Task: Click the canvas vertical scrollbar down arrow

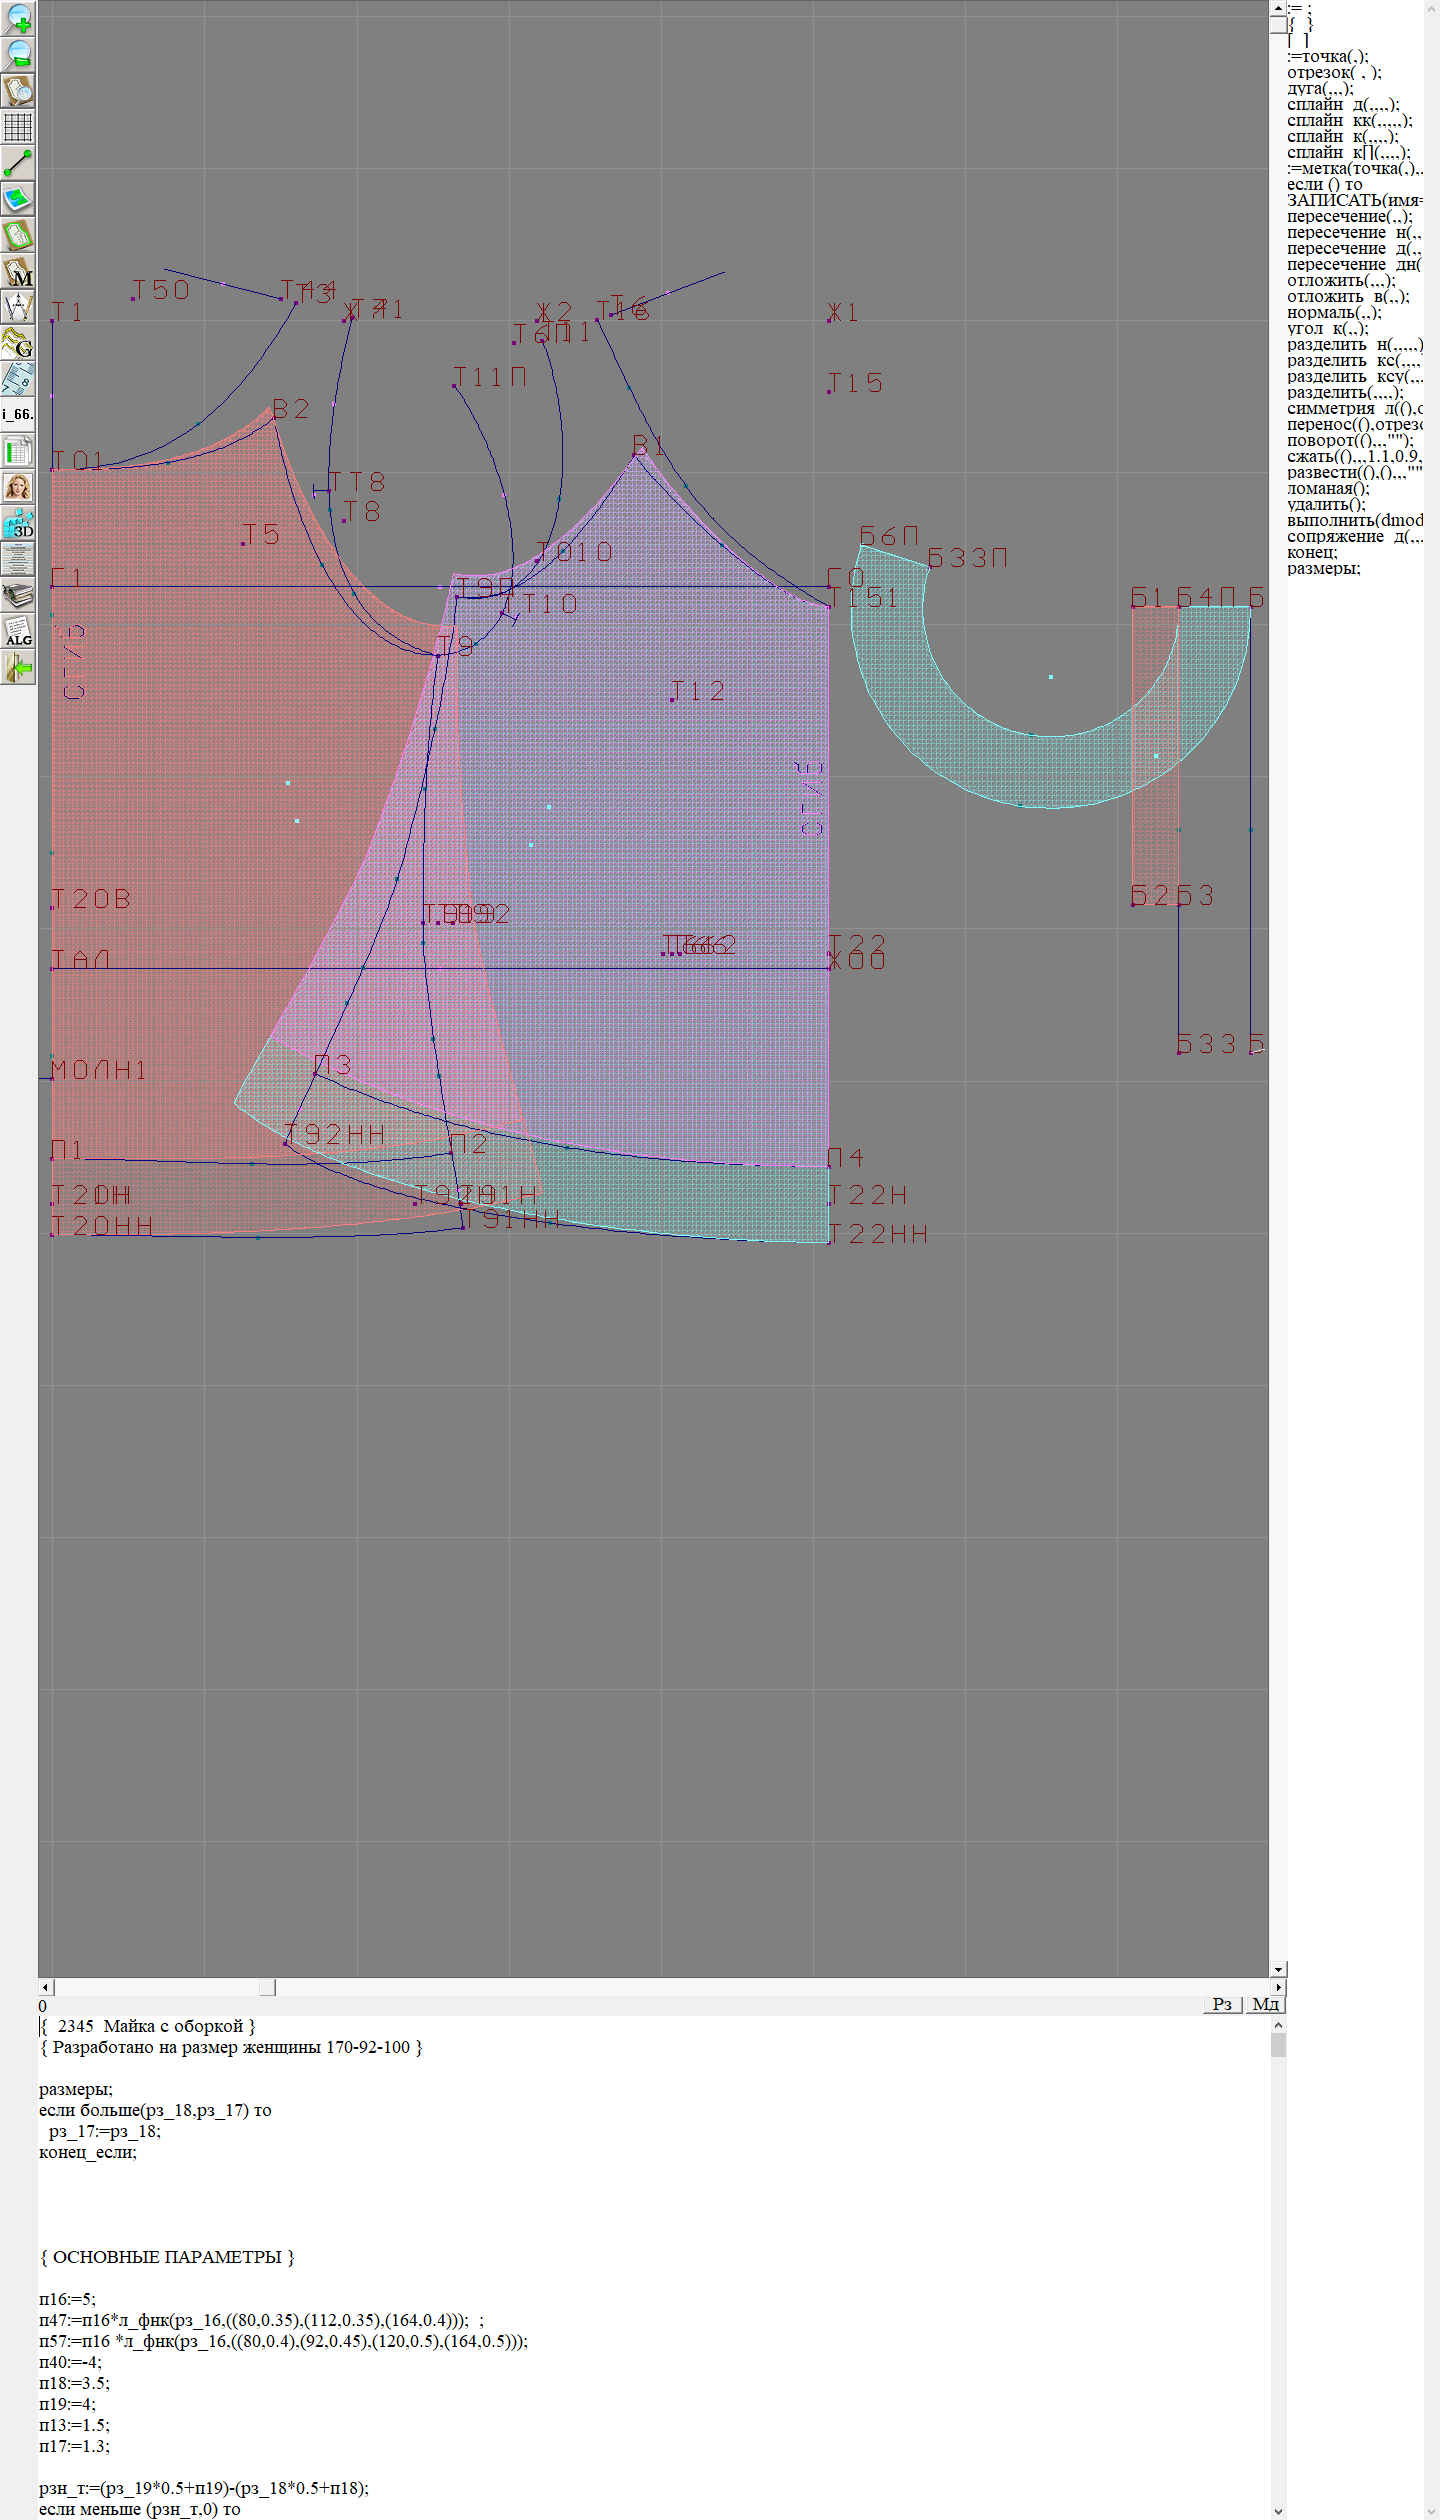Action: point(1278,1969)
